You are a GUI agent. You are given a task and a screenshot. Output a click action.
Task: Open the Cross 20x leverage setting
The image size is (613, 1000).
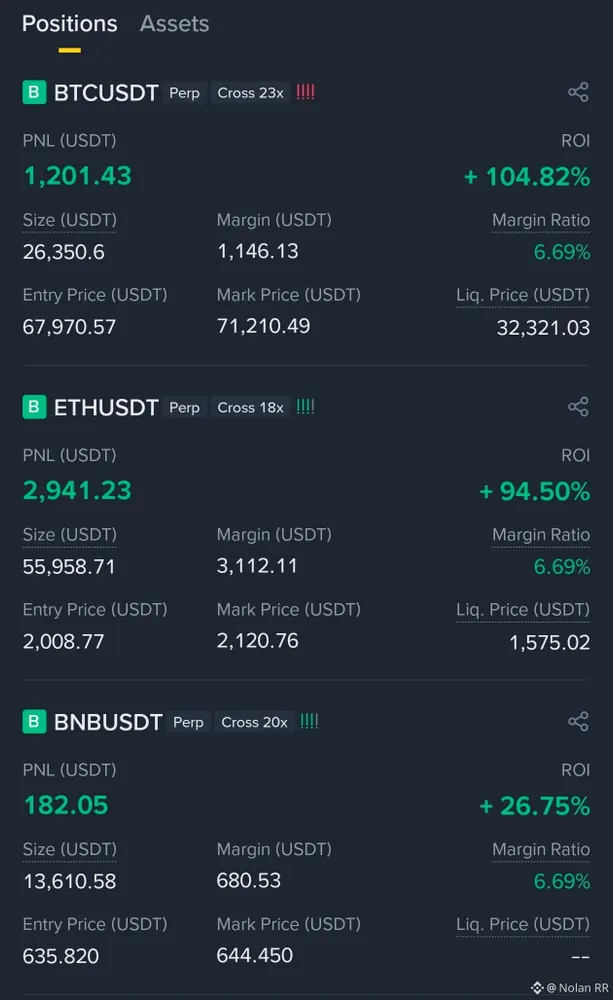point(254,722)
